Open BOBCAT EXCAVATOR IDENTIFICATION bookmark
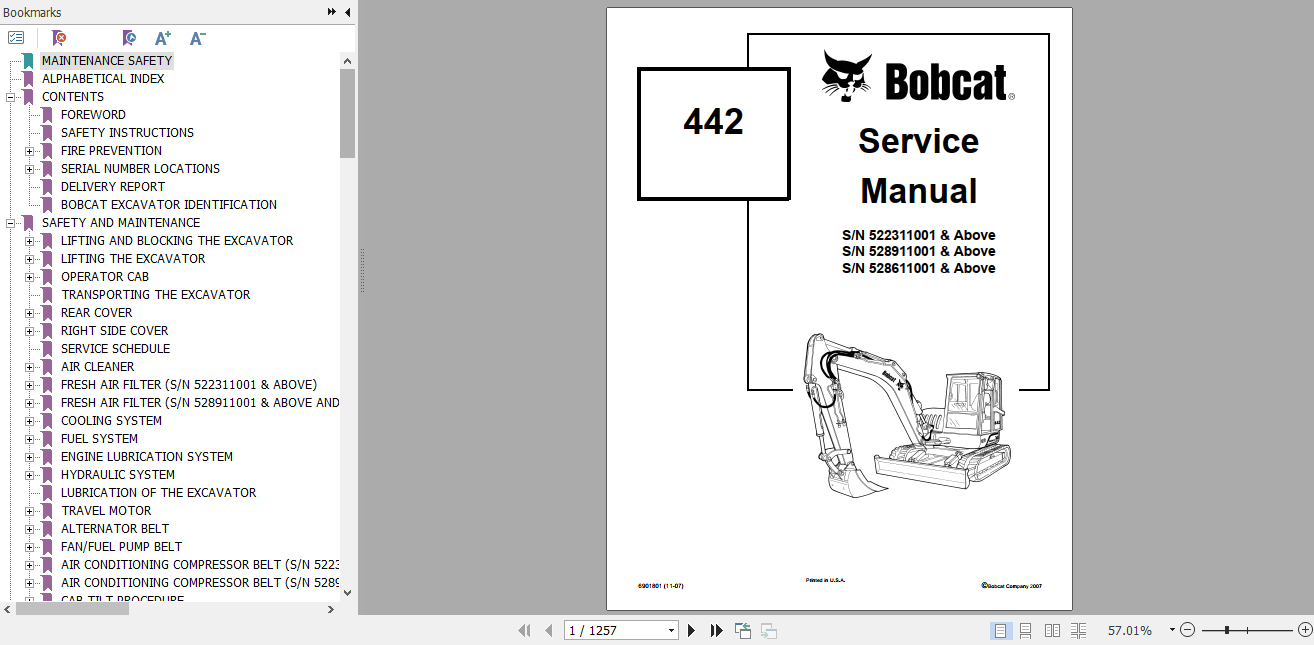Image resolution: width=1314 pixels, height=645 pixels. coord(169,205)
